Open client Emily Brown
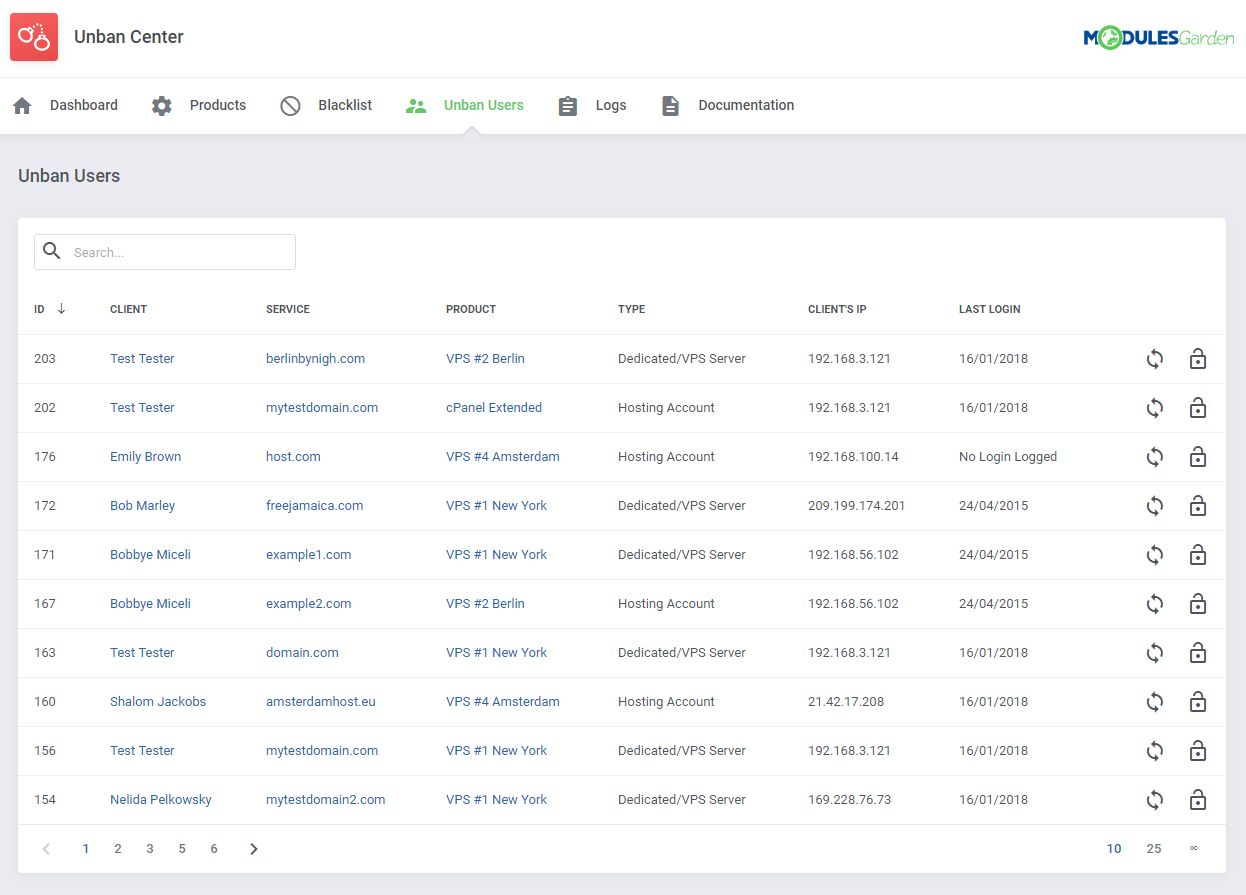 (x=146, y=457)
